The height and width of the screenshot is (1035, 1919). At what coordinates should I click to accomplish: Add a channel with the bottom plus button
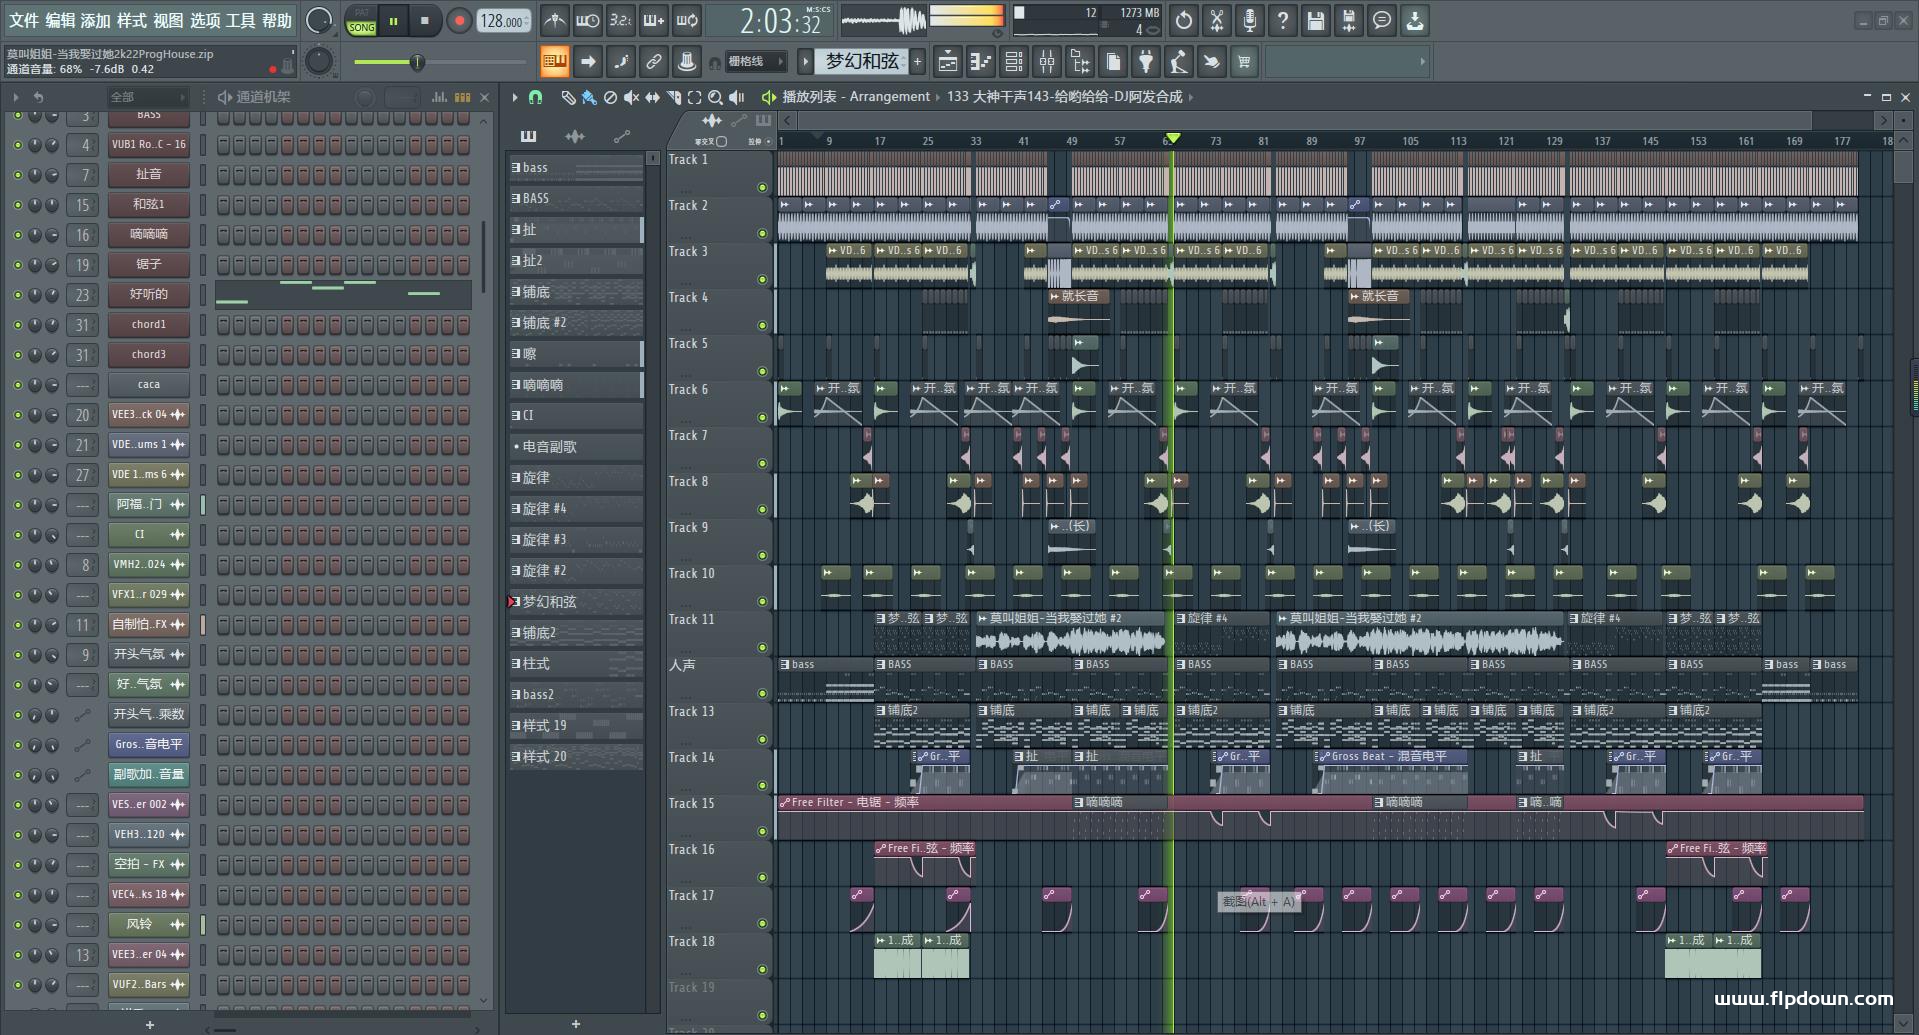[150, 1025]
